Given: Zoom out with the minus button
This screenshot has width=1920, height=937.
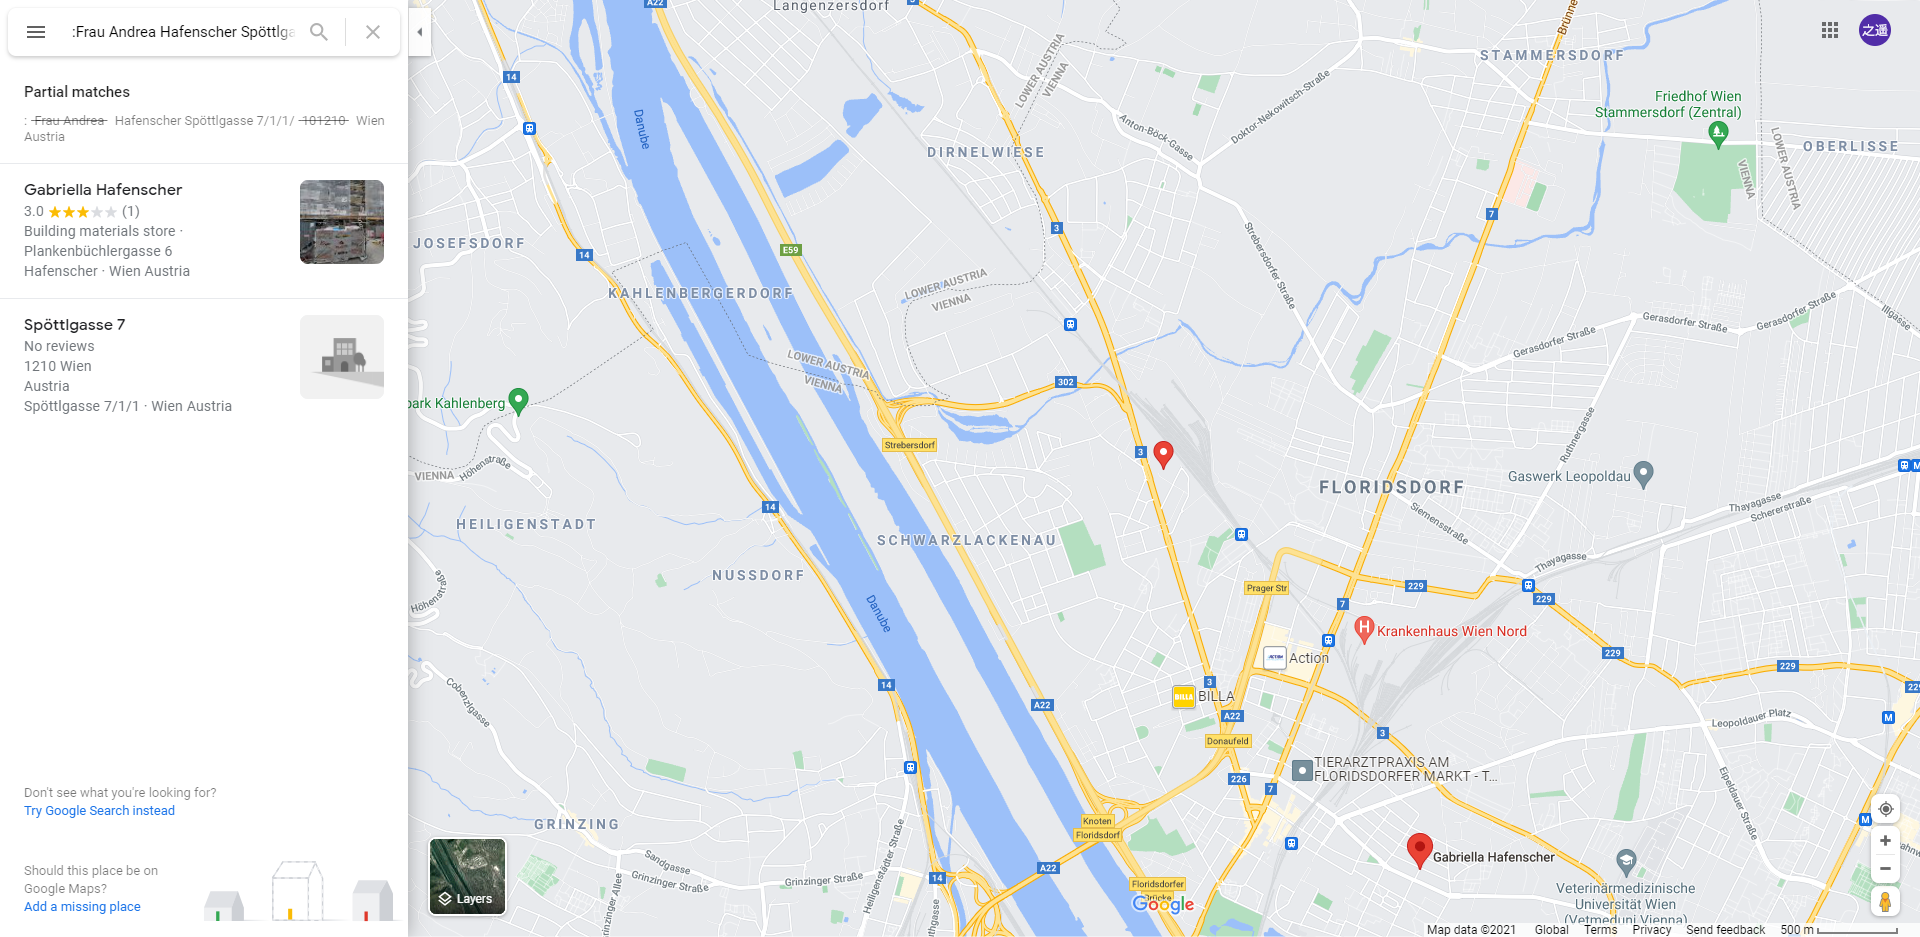Looking at the screenshot, I should pos(1885,869).
